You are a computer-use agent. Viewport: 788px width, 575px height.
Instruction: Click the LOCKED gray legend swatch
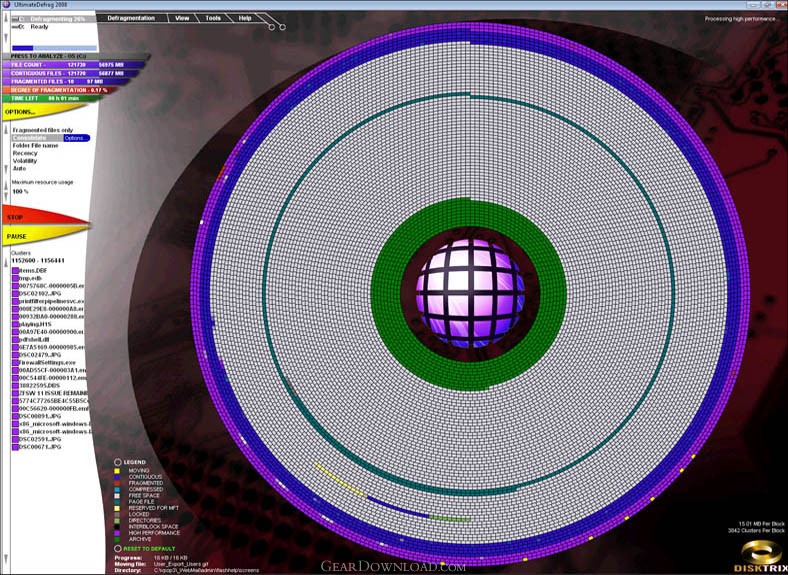click(117, 514)
